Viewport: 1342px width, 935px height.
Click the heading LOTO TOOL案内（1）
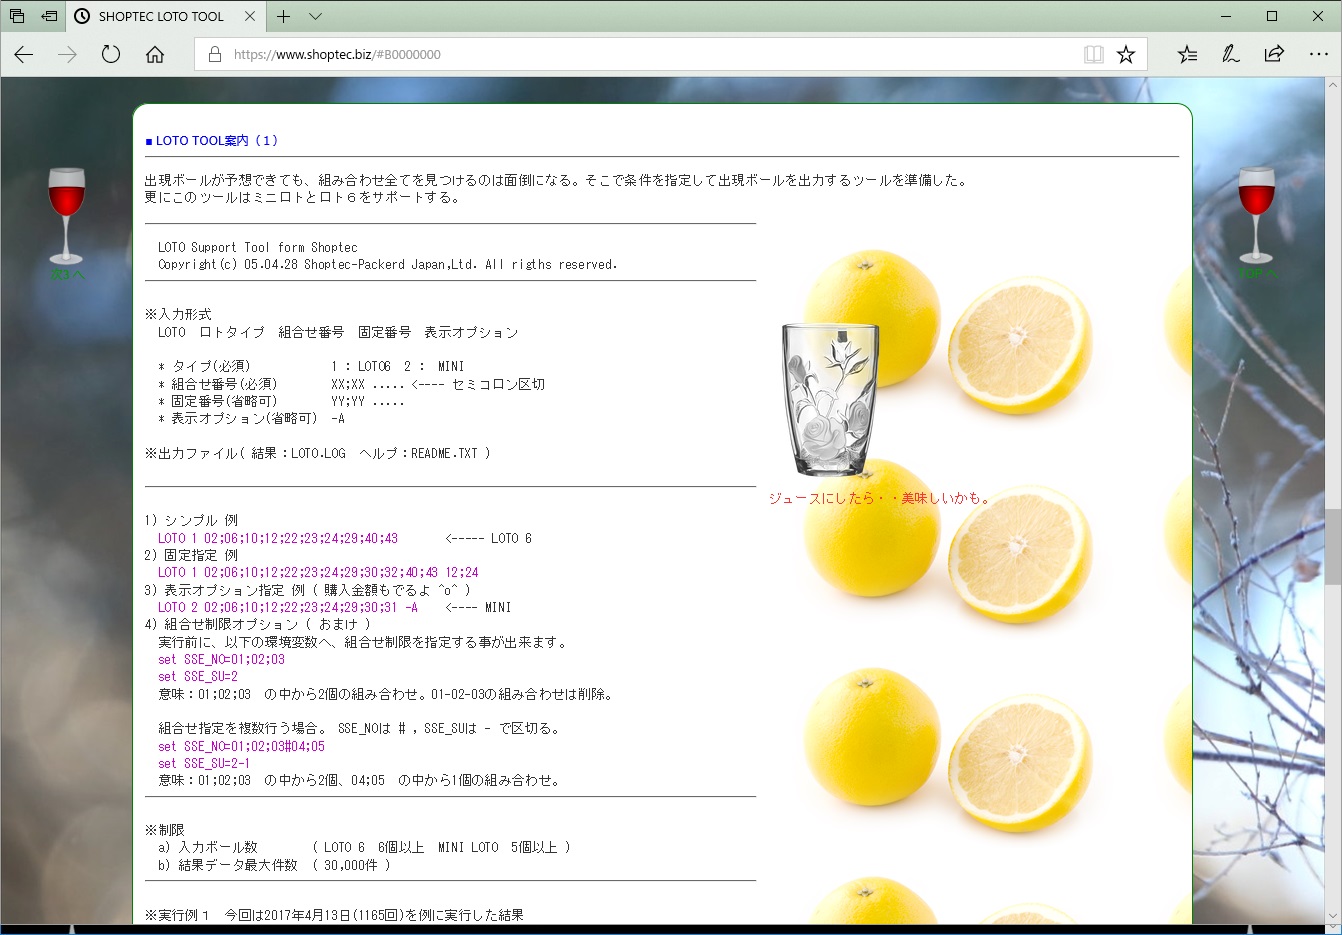tap(212, 141)
